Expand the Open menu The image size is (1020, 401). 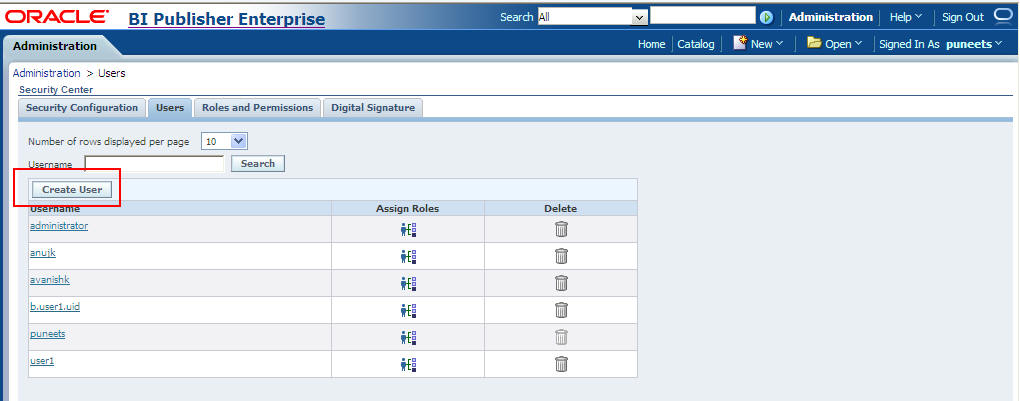(835, 44)
